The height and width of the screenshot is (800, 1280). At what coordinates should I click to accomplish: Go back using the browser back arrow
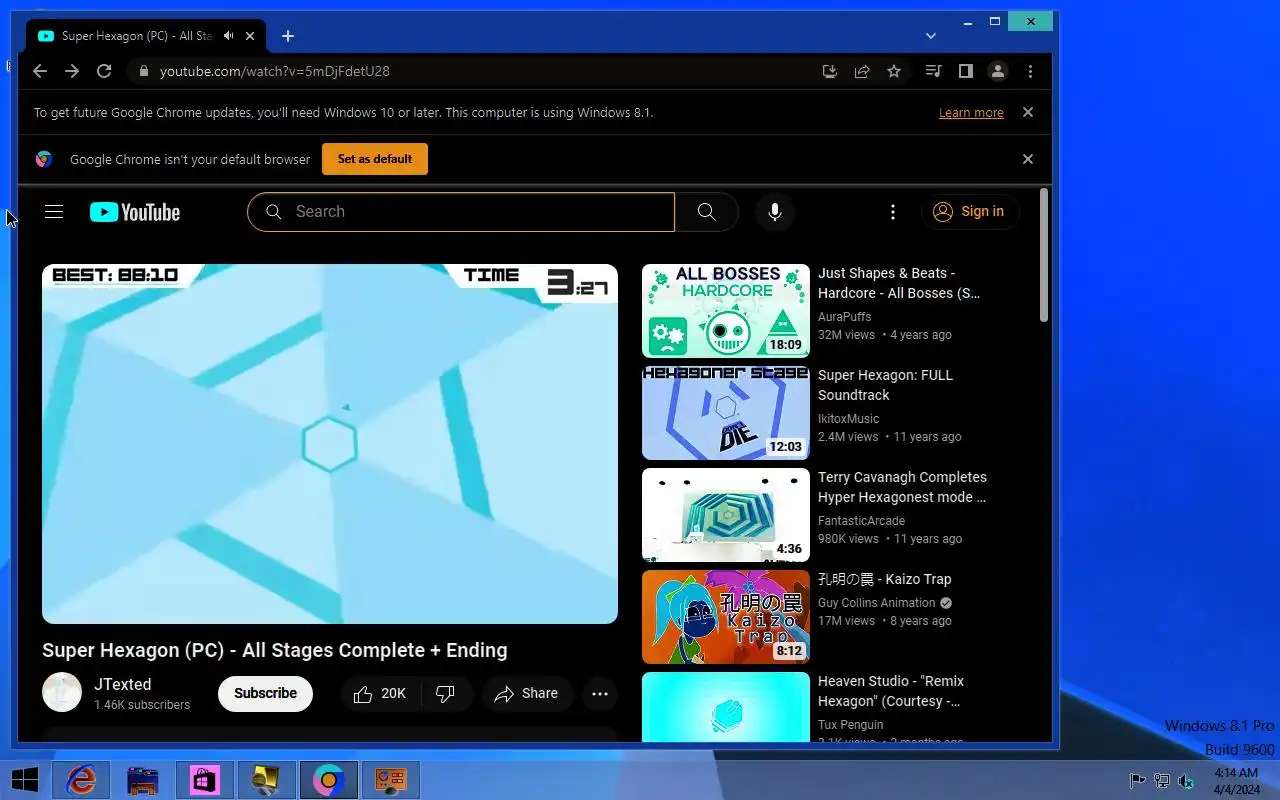point(40,71)
